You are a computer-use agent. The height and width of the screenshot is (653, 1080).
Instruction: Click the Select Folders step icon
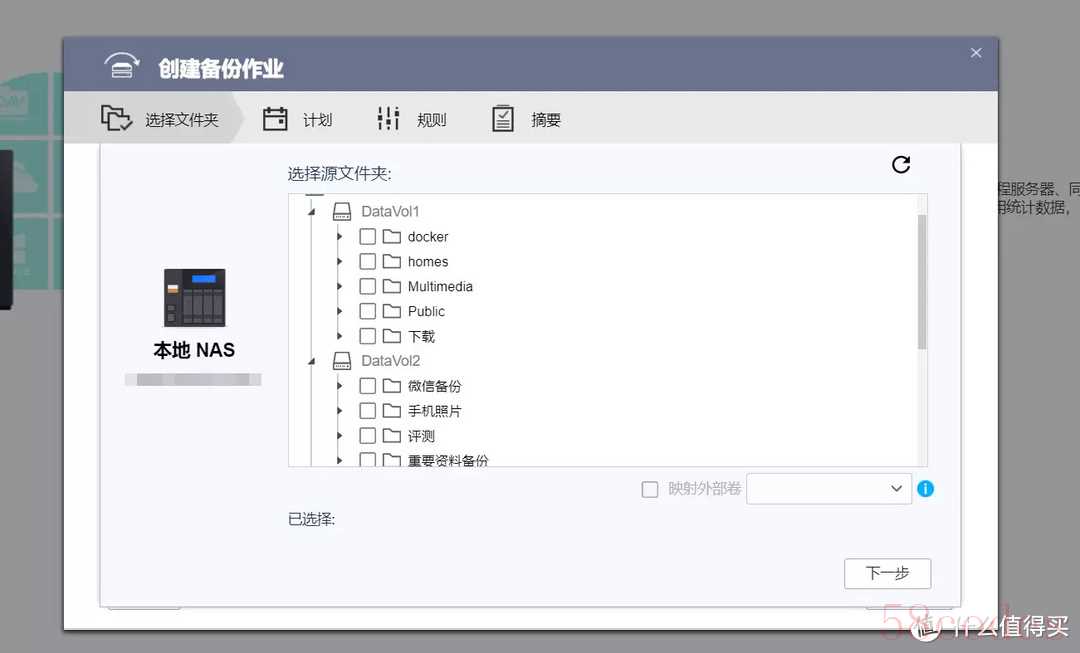[116, 118]
